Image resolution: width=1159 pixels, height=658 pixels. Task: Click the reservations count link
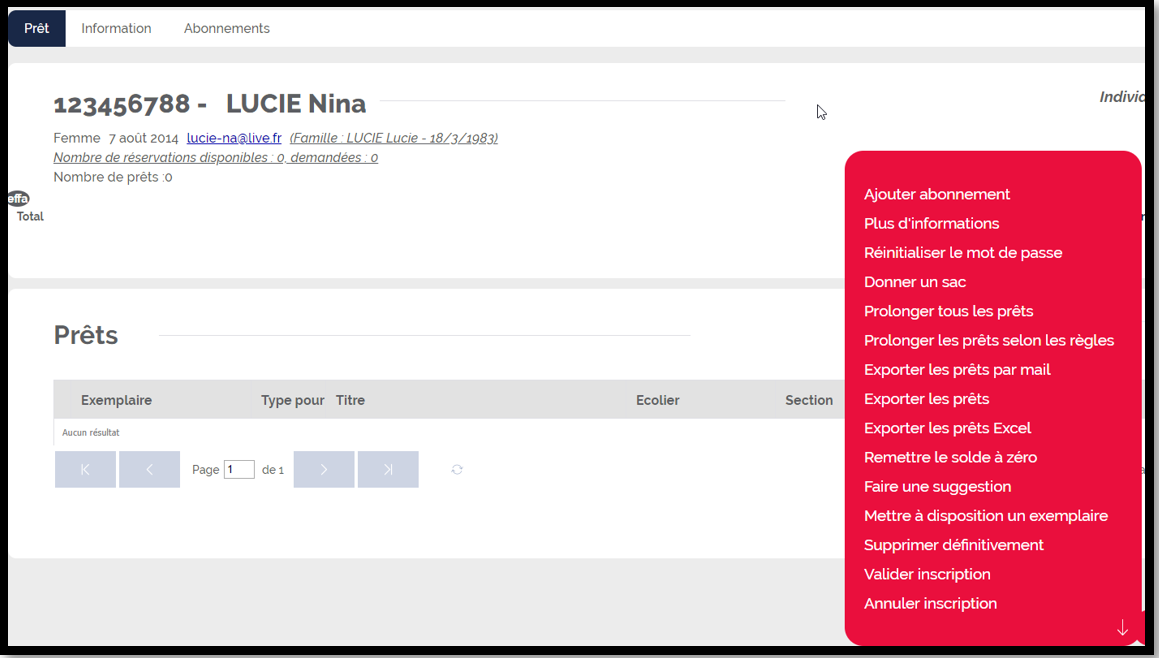215,158
